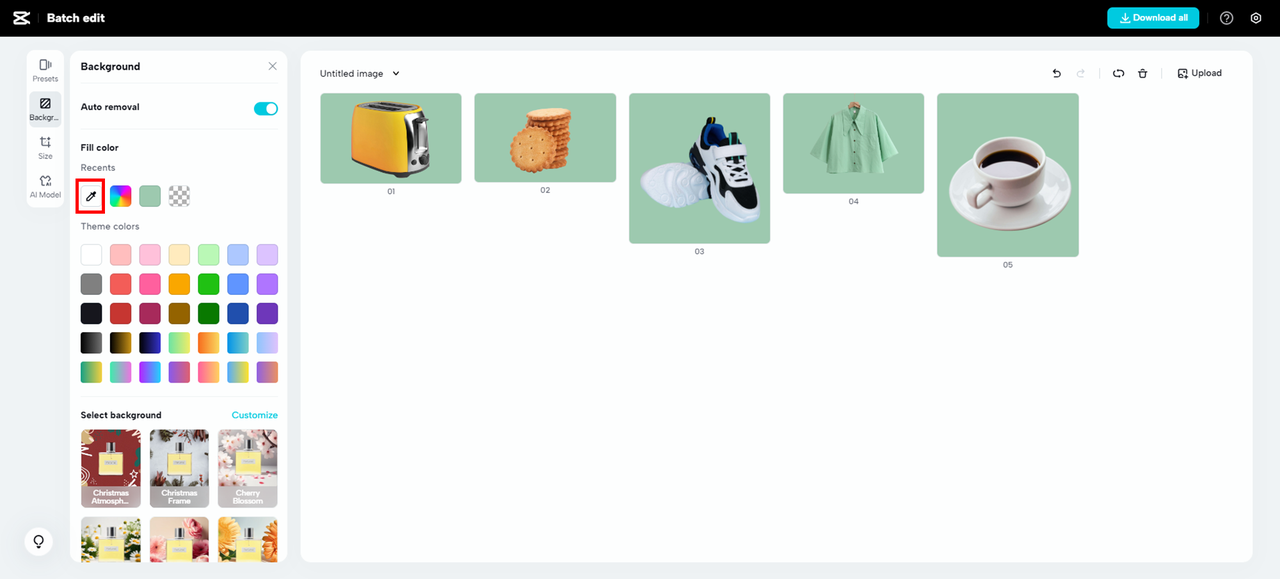Pick the bright orange theme color swatch
The width and height of the screenshot is (1280, 579).
(x=179, y=284)
